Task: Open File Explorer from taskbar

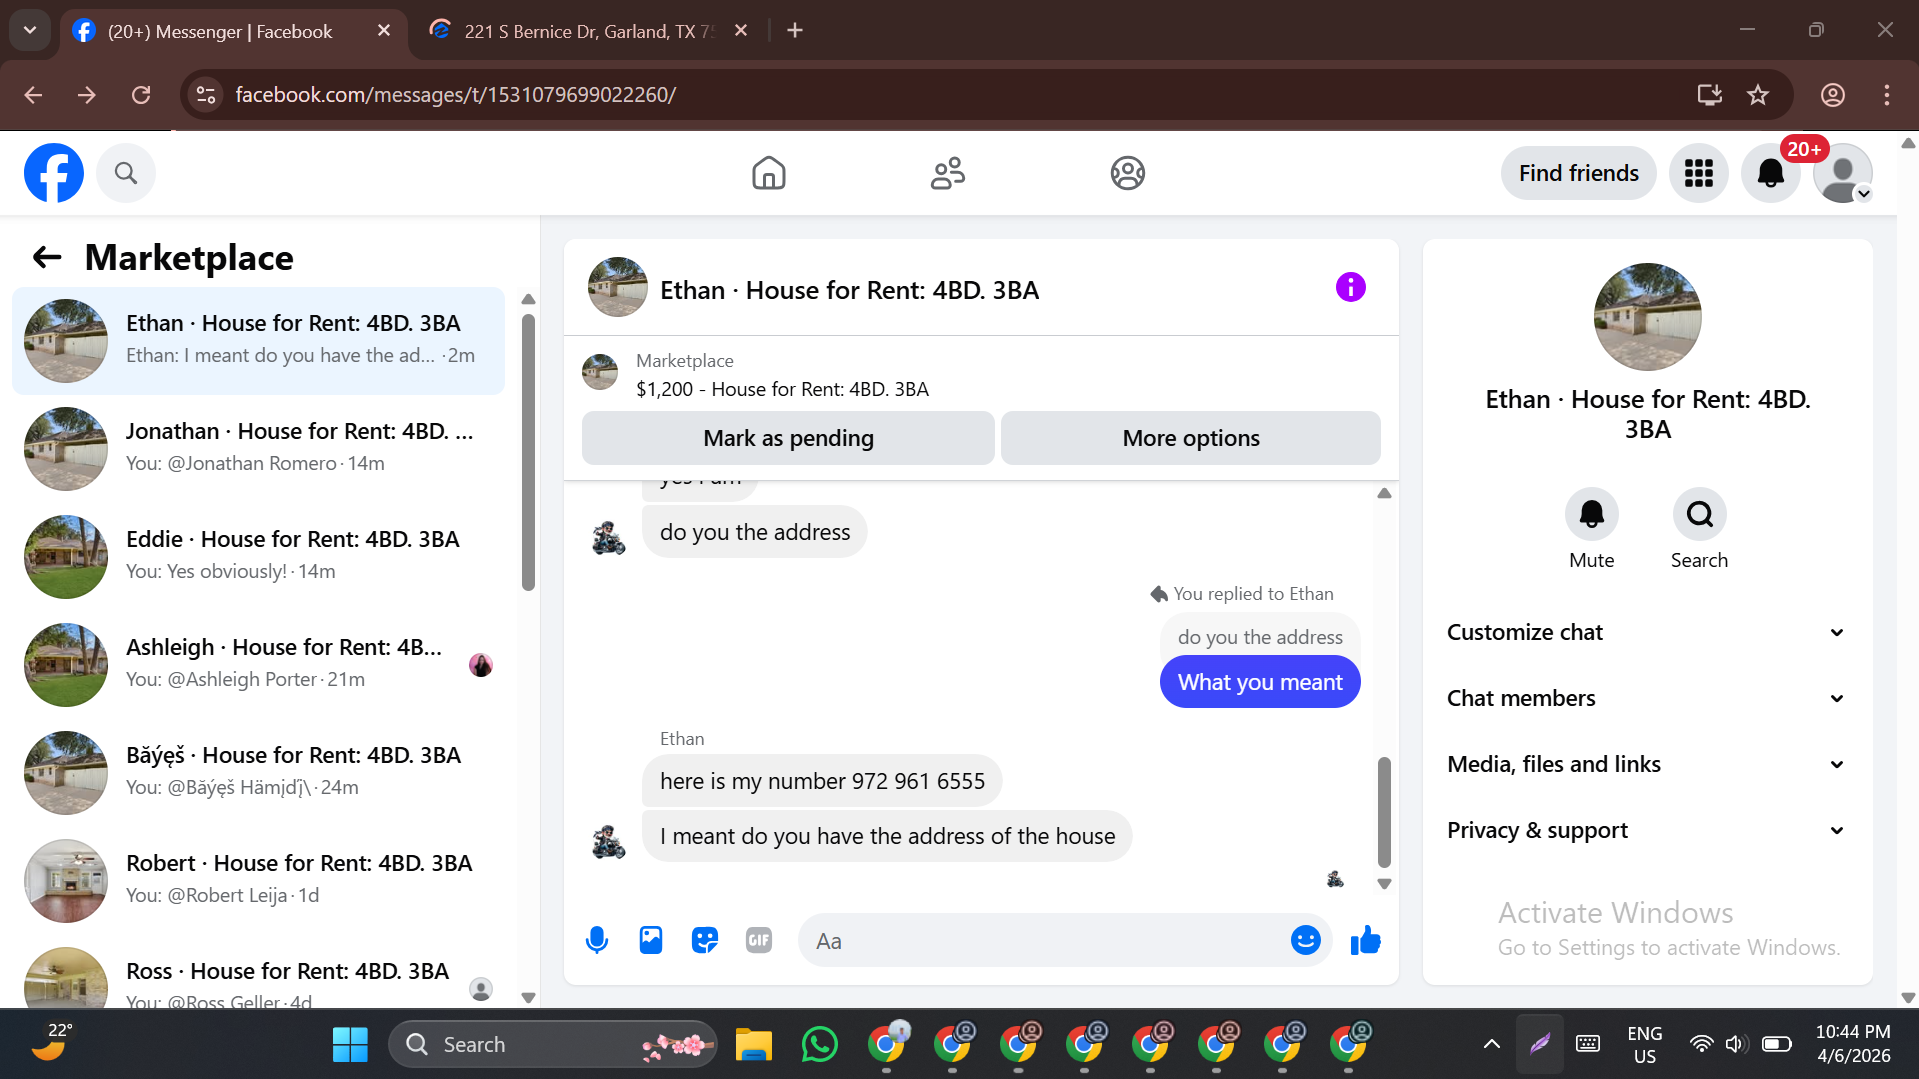Action: (x=754, y=1044)
